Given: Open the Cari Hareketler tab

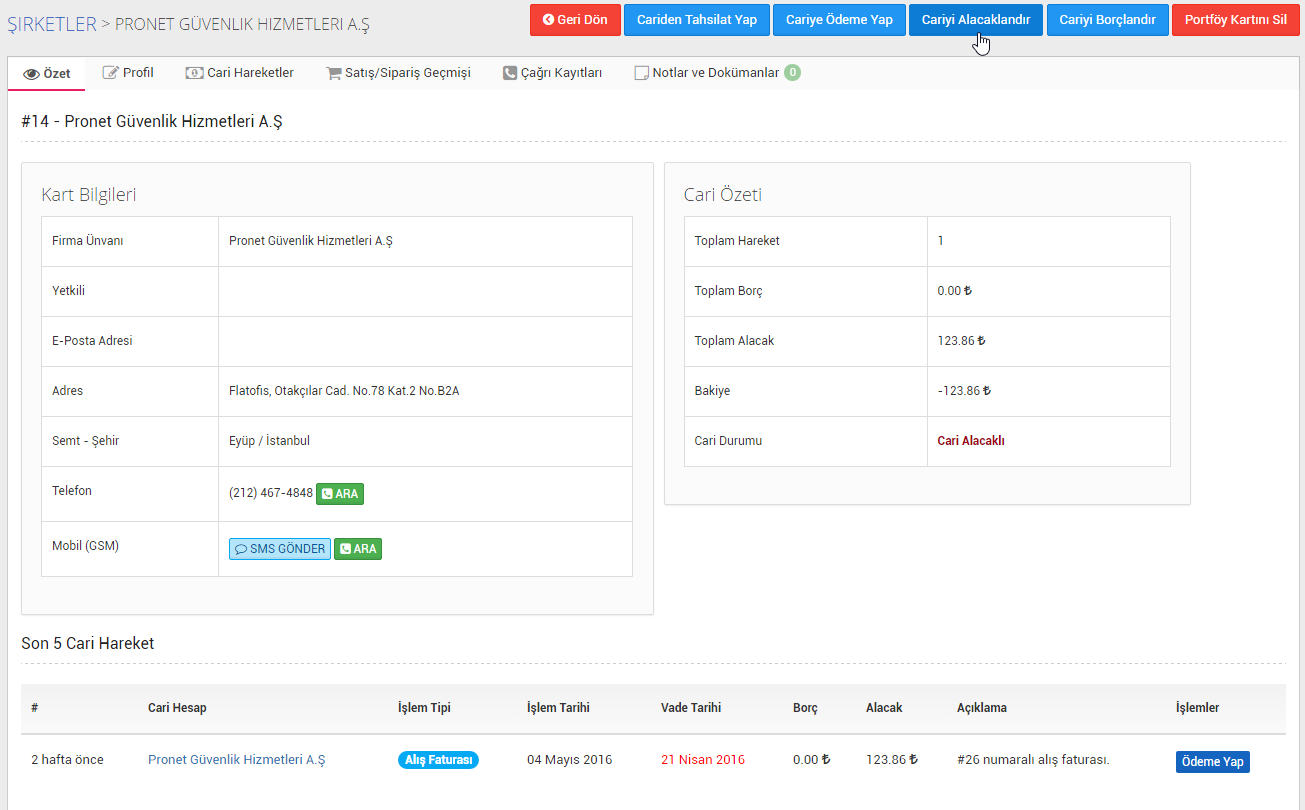Looking at the screenshot, I should point(240,73).
